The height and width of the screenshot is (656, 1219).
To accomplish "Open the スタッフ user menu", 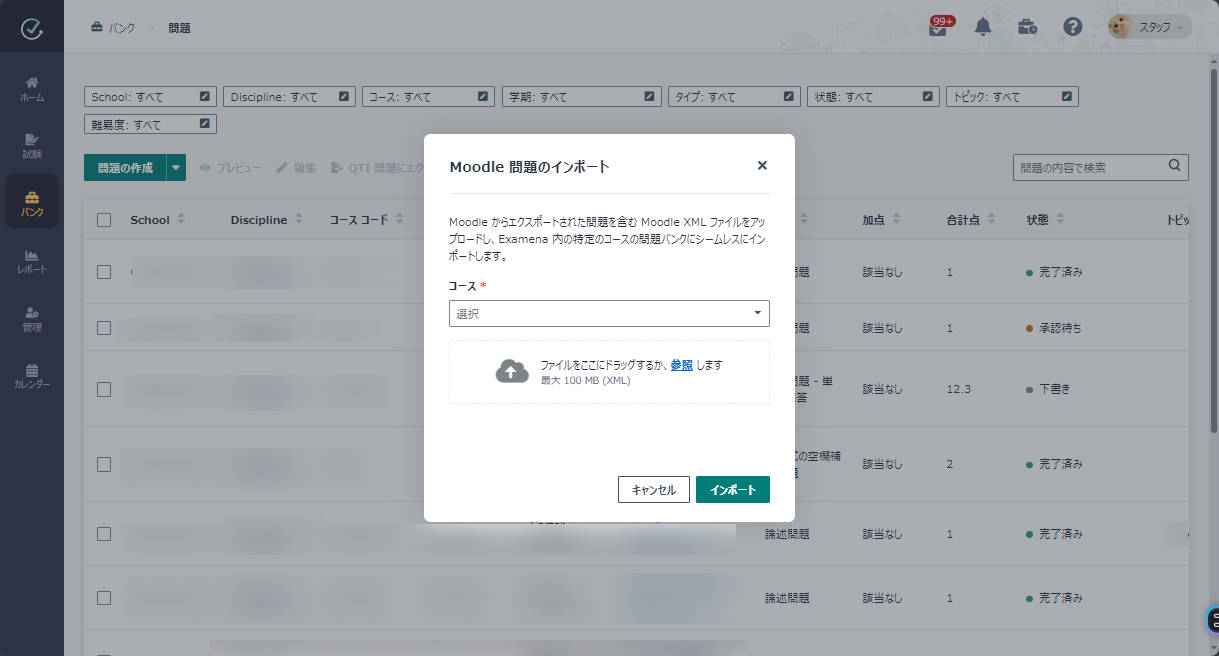I will (1151, 27).
